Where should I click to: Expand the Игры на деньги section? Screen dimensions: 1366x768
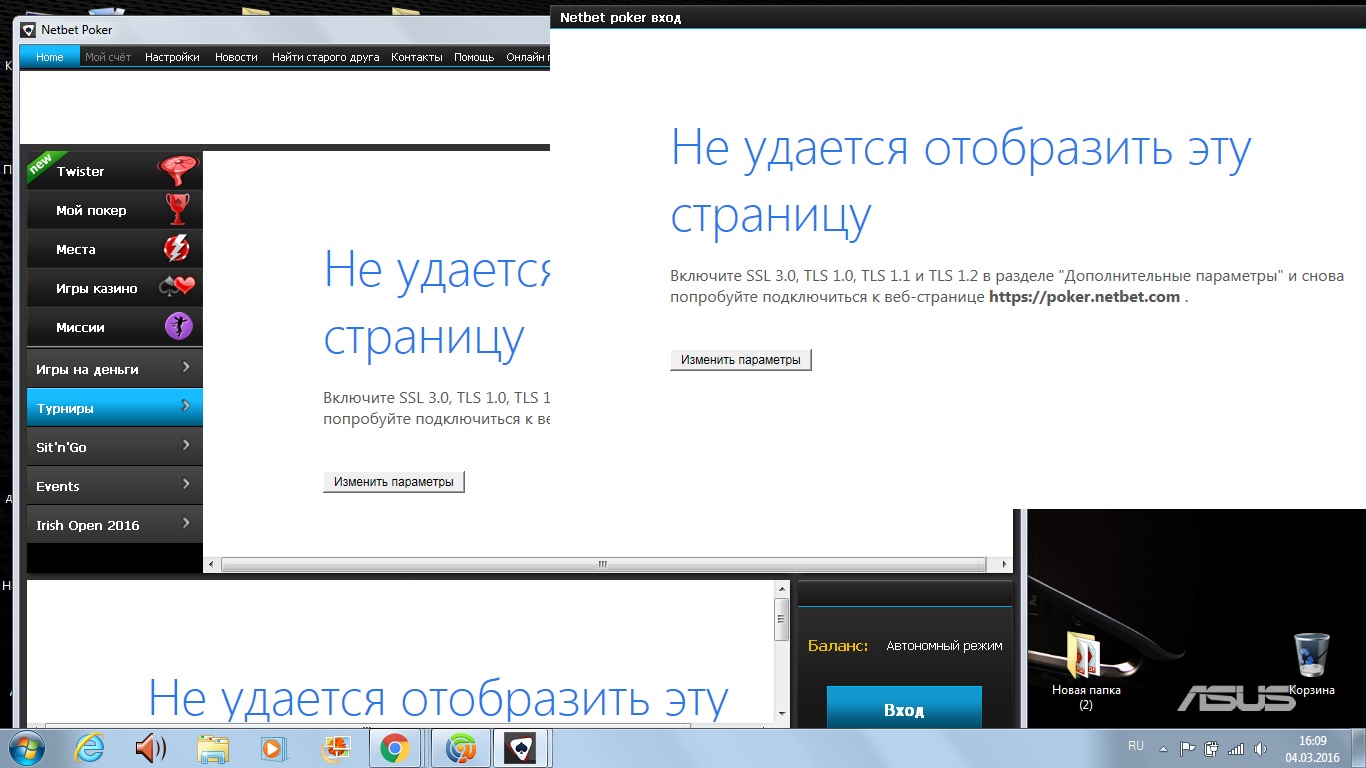115,369
